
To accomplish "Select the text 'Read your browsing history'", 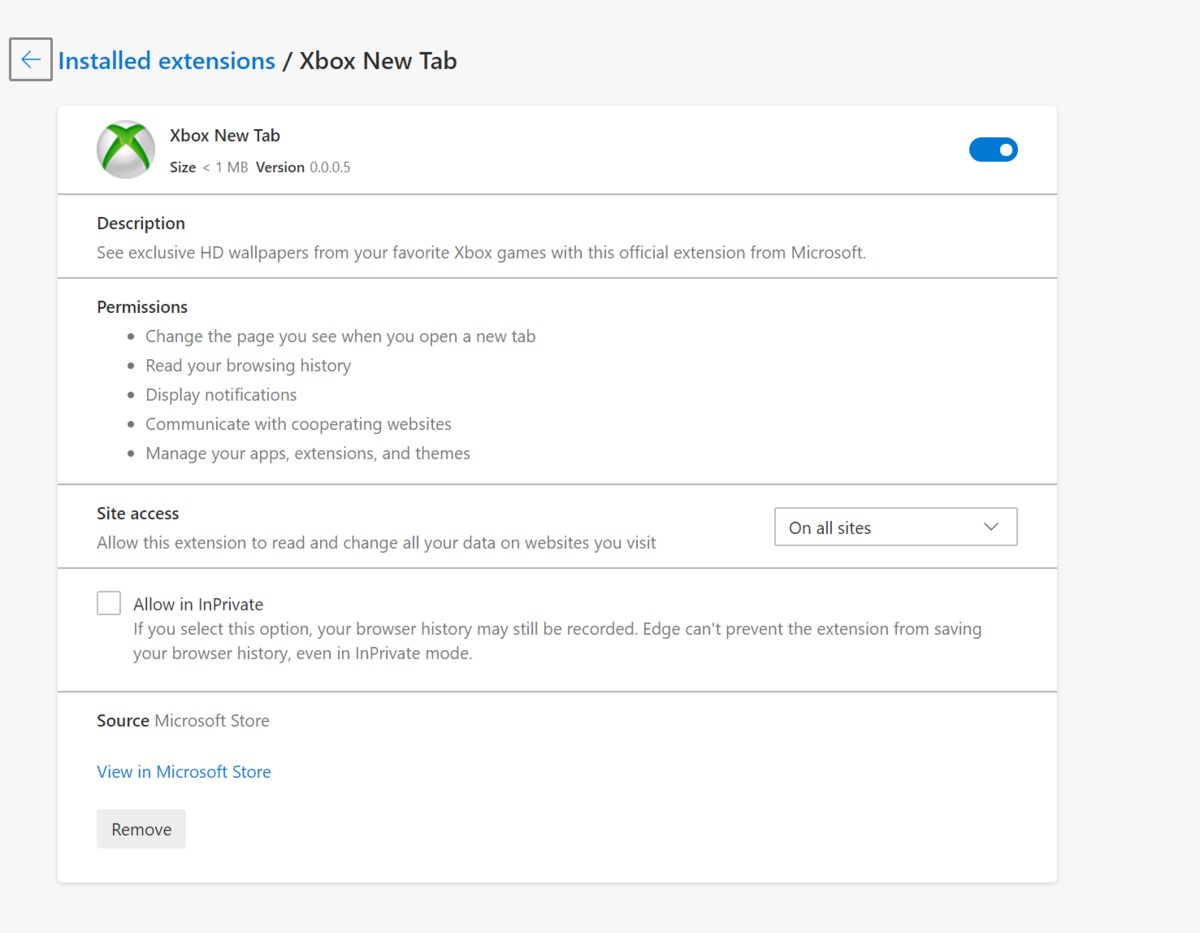I will pyautogui.click(x=248, y=366).
